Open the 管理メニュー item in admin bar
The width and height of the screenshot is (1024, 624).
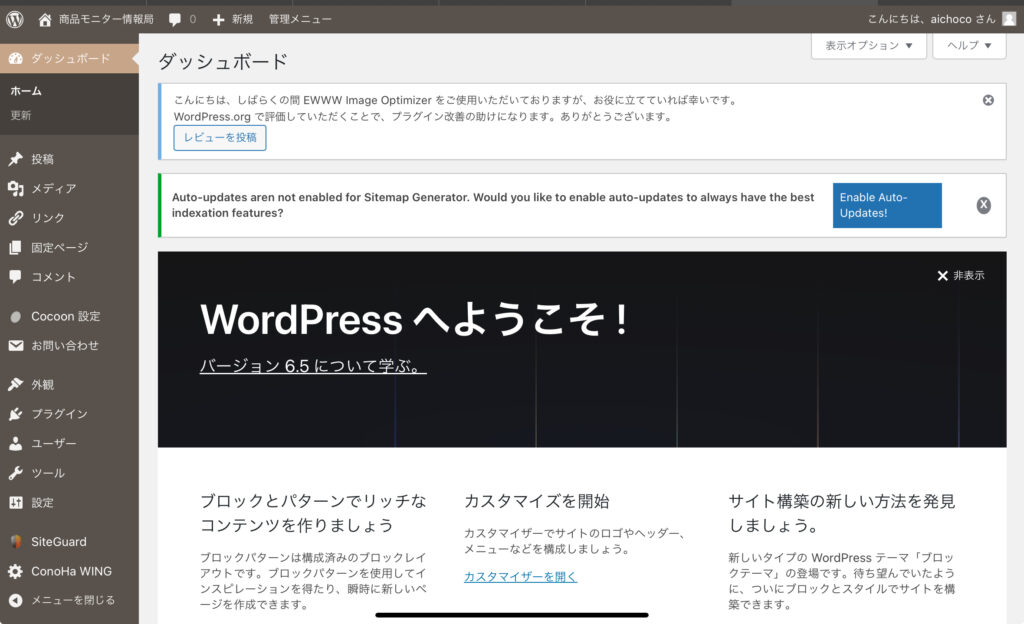300,20
